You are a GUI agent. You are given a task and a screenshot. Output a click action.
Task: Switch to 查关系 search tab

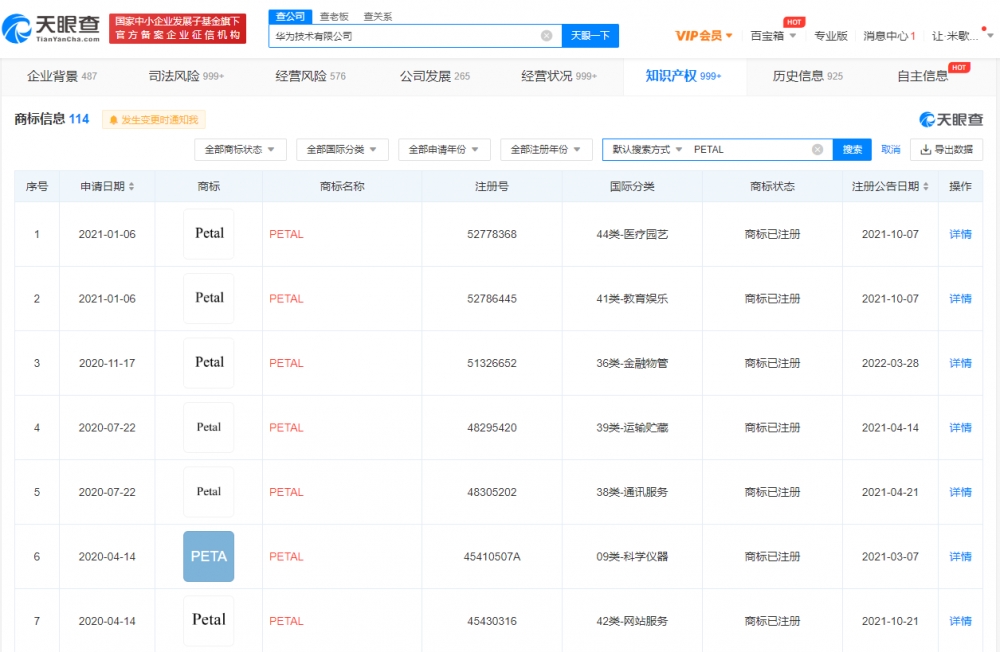pyautogui.click(x=378, y=17)
